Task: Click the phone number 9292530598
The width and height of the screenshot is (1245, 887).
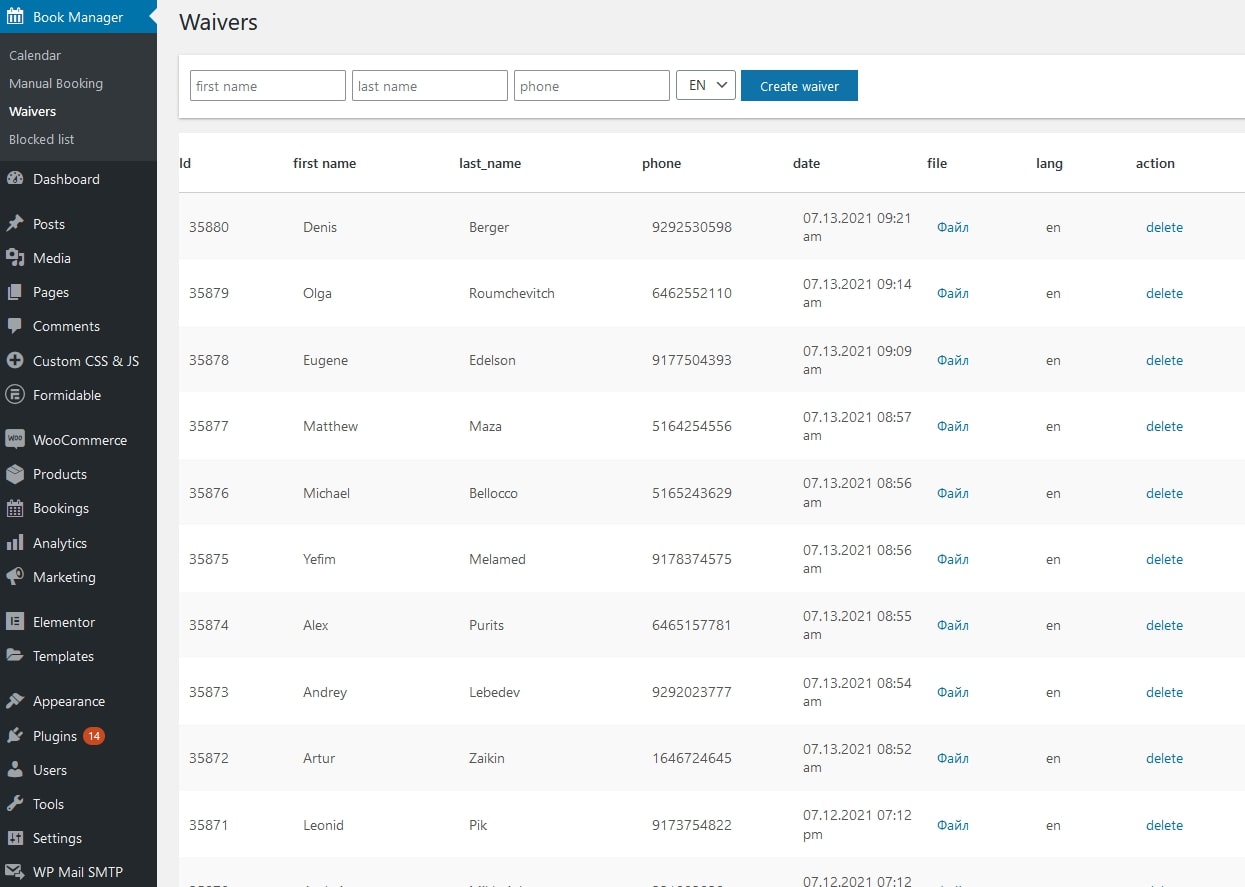Action: [692, 227]
